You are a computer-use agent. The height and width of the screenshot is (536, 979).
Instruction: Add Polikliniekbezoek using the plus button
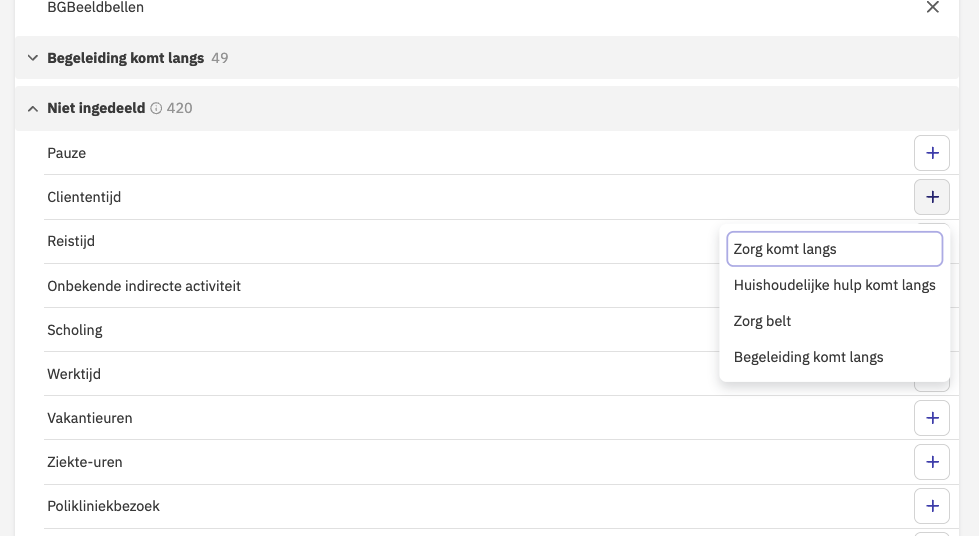coord(932,506)
